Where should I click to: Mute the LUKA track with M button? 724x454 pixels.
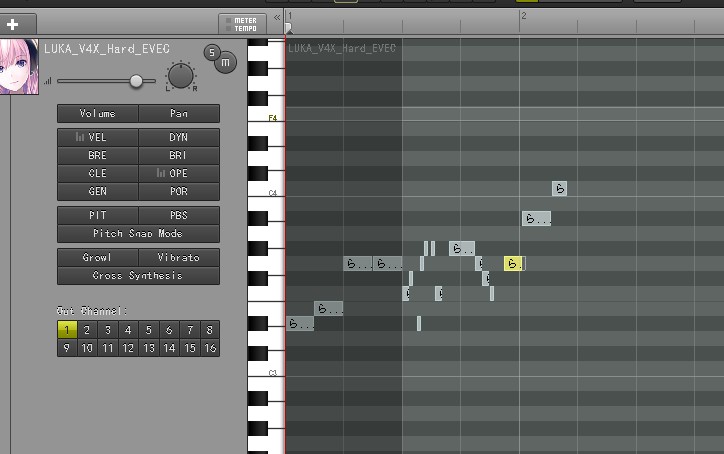click(225, 62)
